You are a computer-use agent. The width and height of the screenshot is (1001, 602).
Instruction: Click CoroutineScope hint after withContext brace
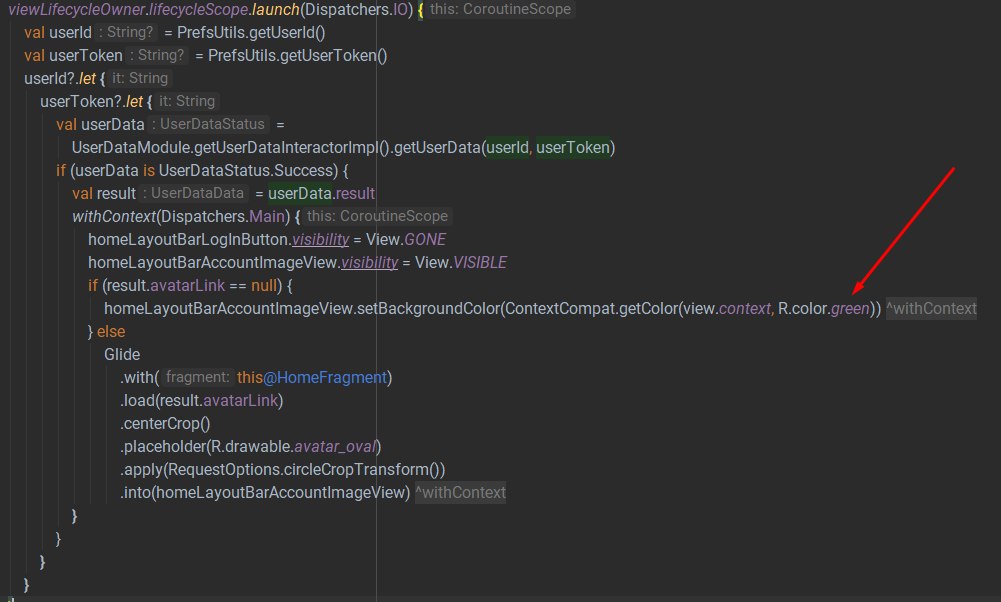[377, 216]
